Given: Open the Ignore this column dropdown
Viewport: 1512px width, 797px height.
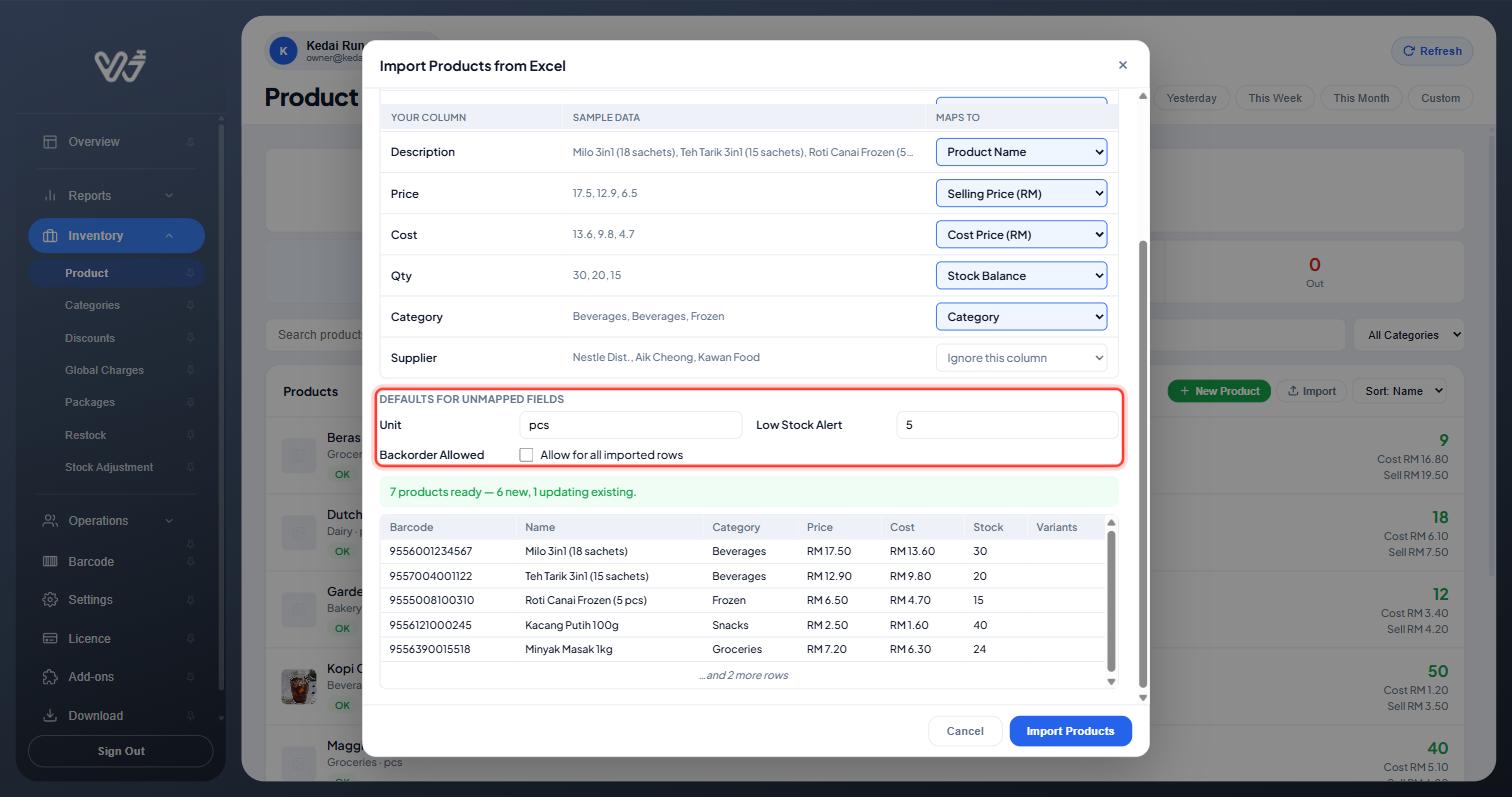Looking at the screenshot, I should [1021, 357].
